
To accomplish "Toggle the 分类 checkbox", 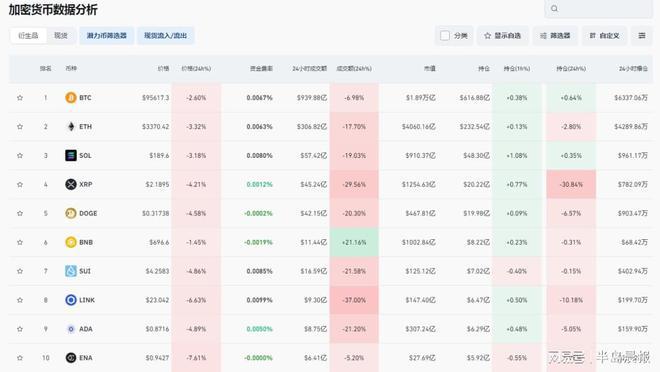I will click(445, 36).
